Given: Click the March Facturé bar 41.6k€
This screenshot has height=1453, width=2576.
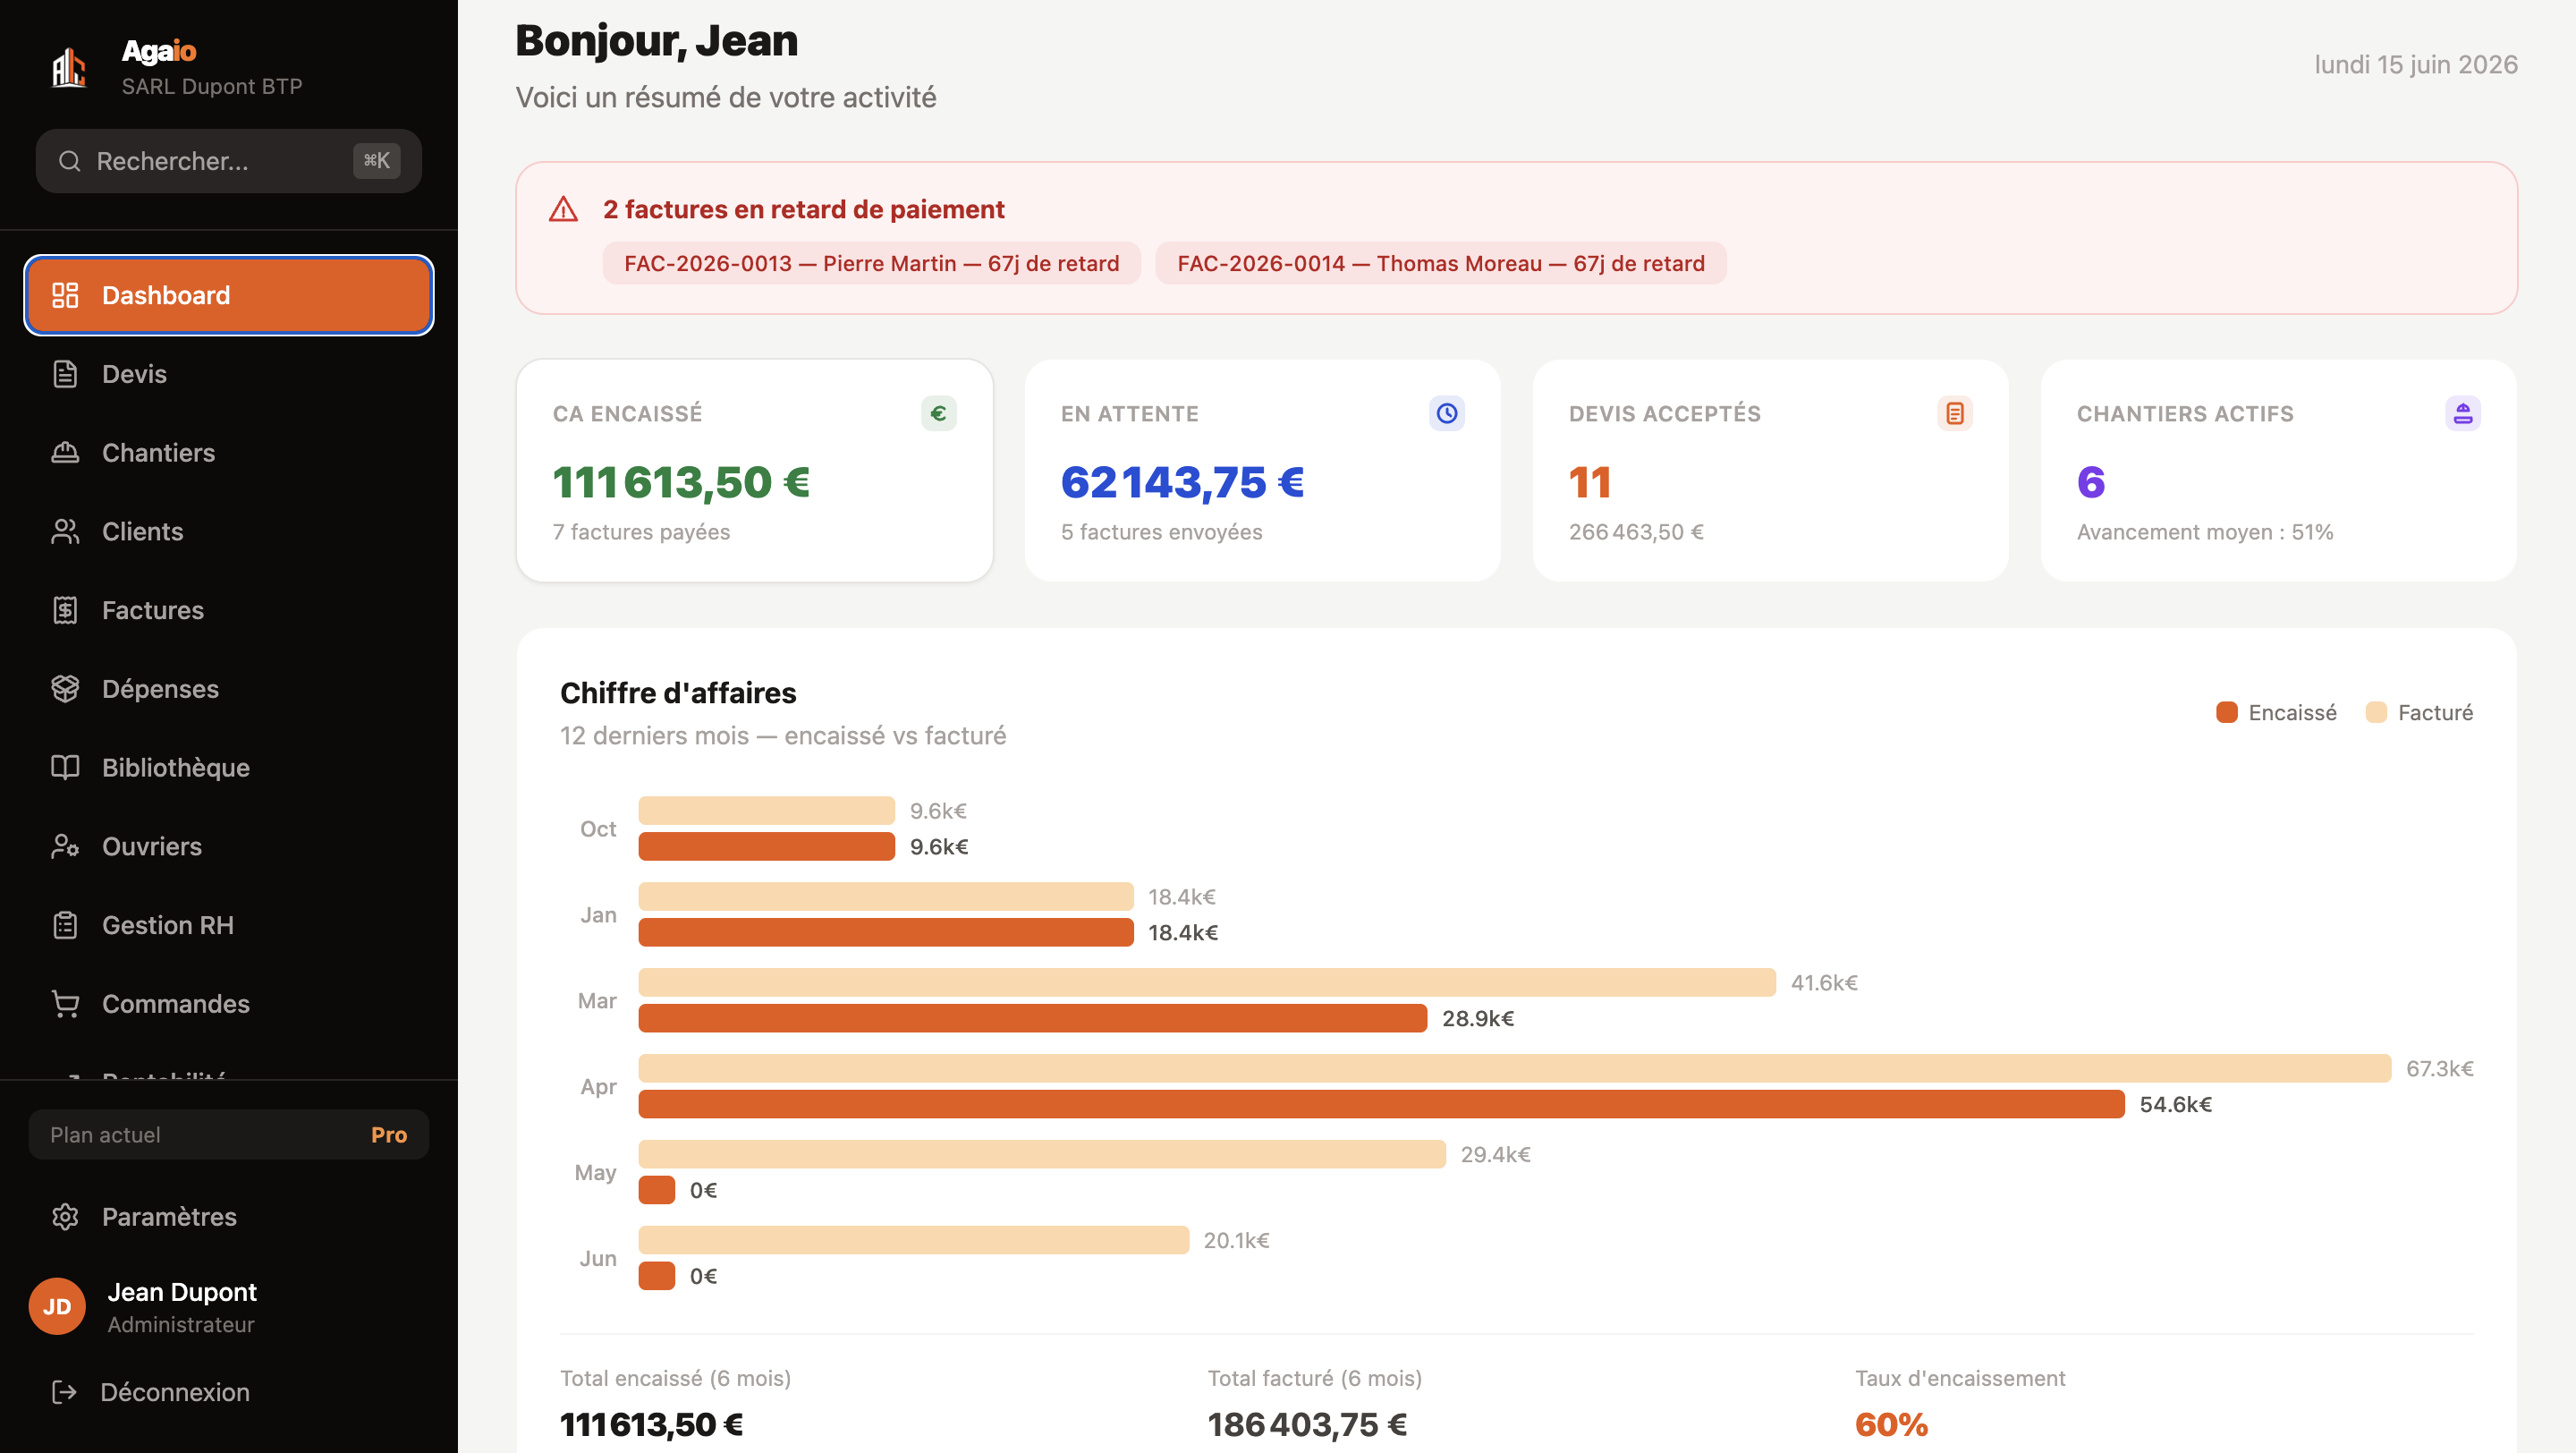Looking at the screenshot, I should (x=1207, y=982).
